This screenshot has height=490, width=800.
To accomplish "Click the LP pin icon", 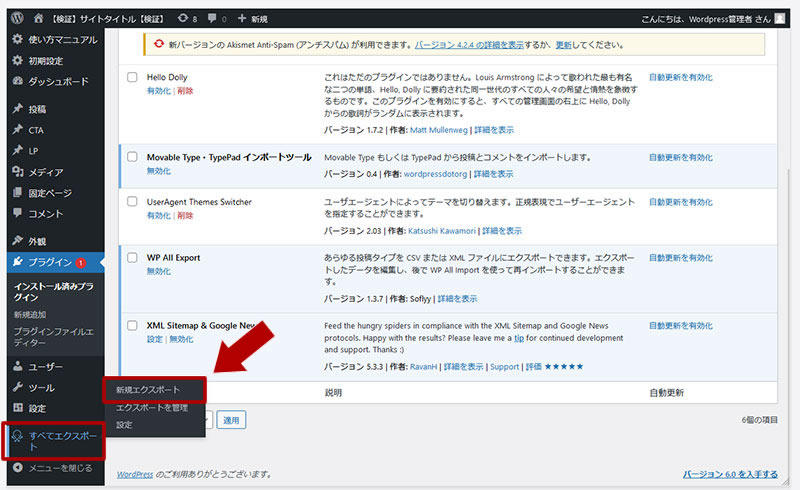I will 18,150.
